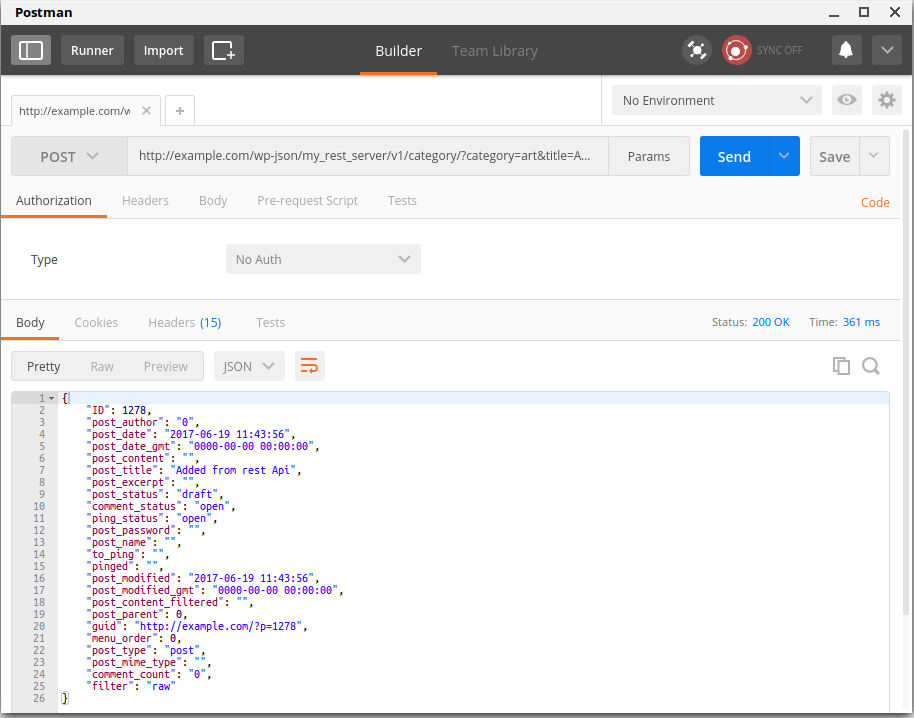Open the notifications bell
914x718 pixels.
point(846,49)
